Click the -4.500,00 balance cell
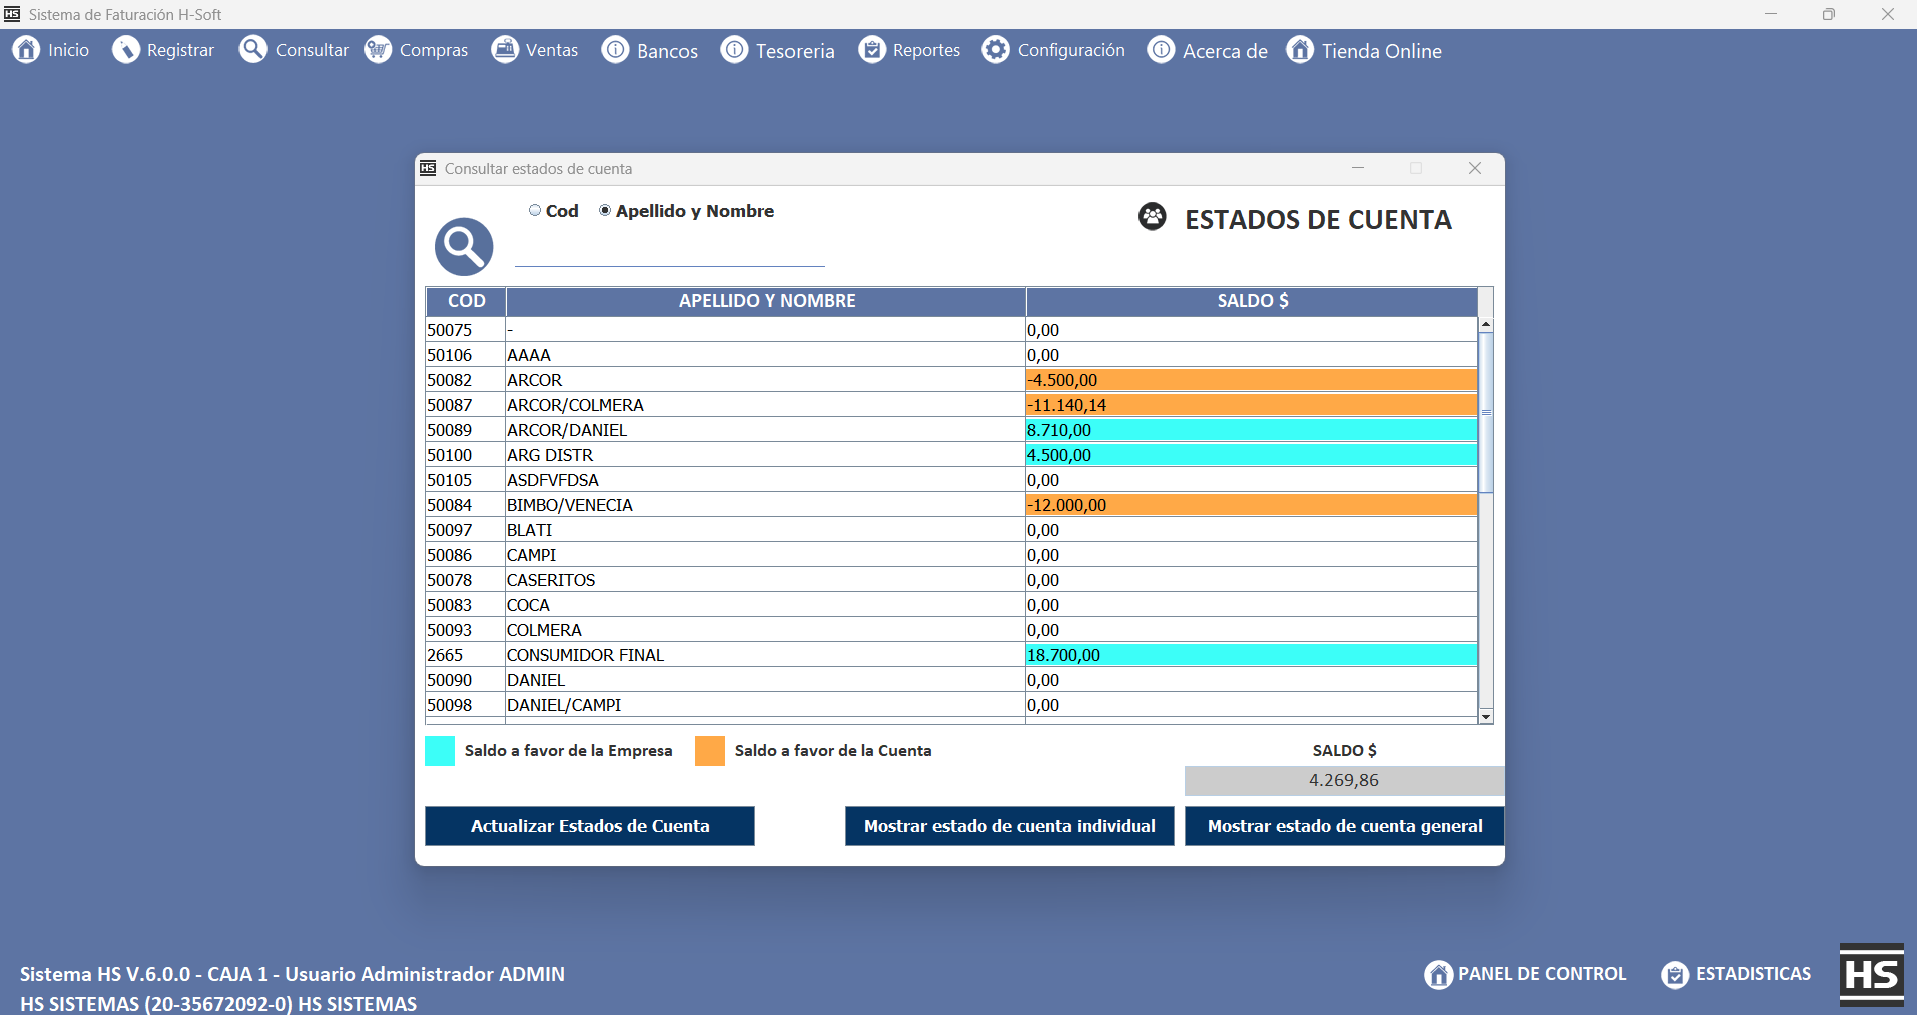The image size is (1917, 1015). point(1252,380)
